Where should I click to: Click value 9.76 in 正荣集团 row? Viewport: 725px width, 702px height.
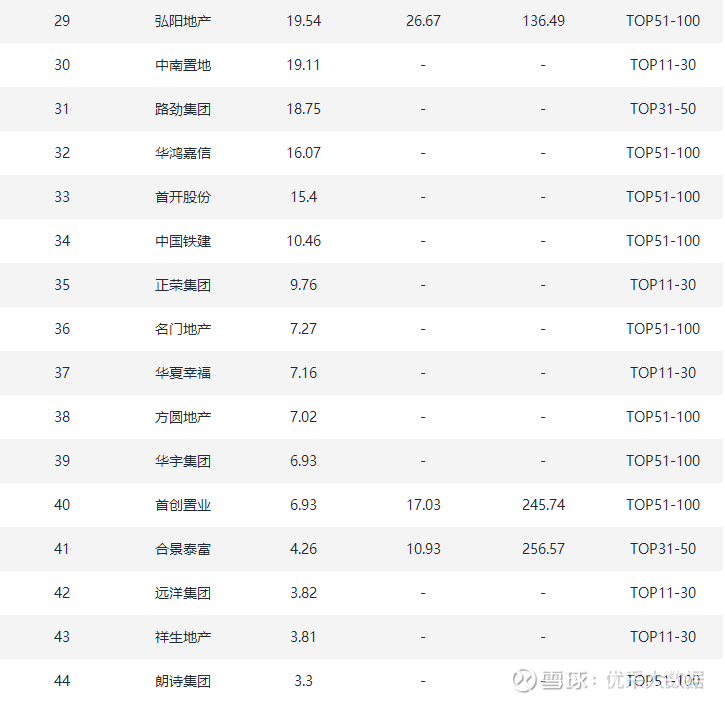click(x=303, y=285)
